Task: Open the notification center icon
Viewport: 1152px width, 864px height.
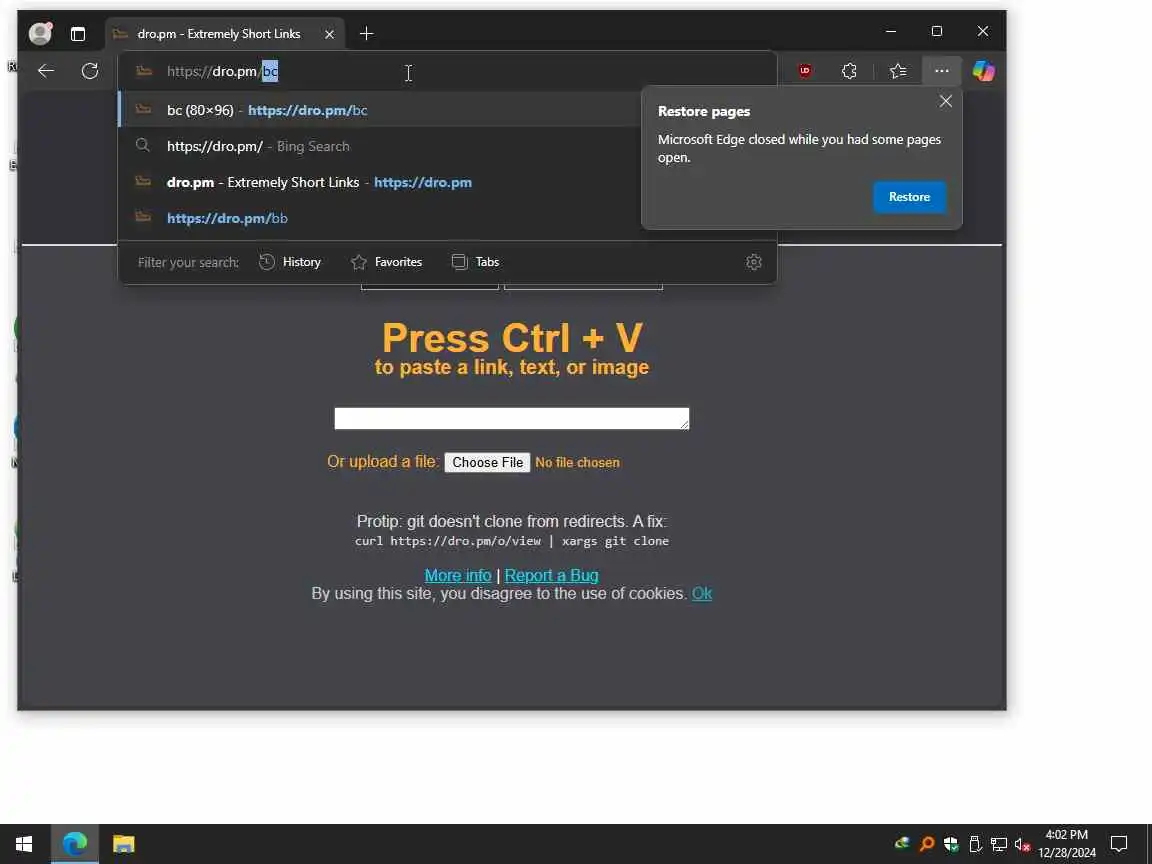Action: (x=1119, y=844)
